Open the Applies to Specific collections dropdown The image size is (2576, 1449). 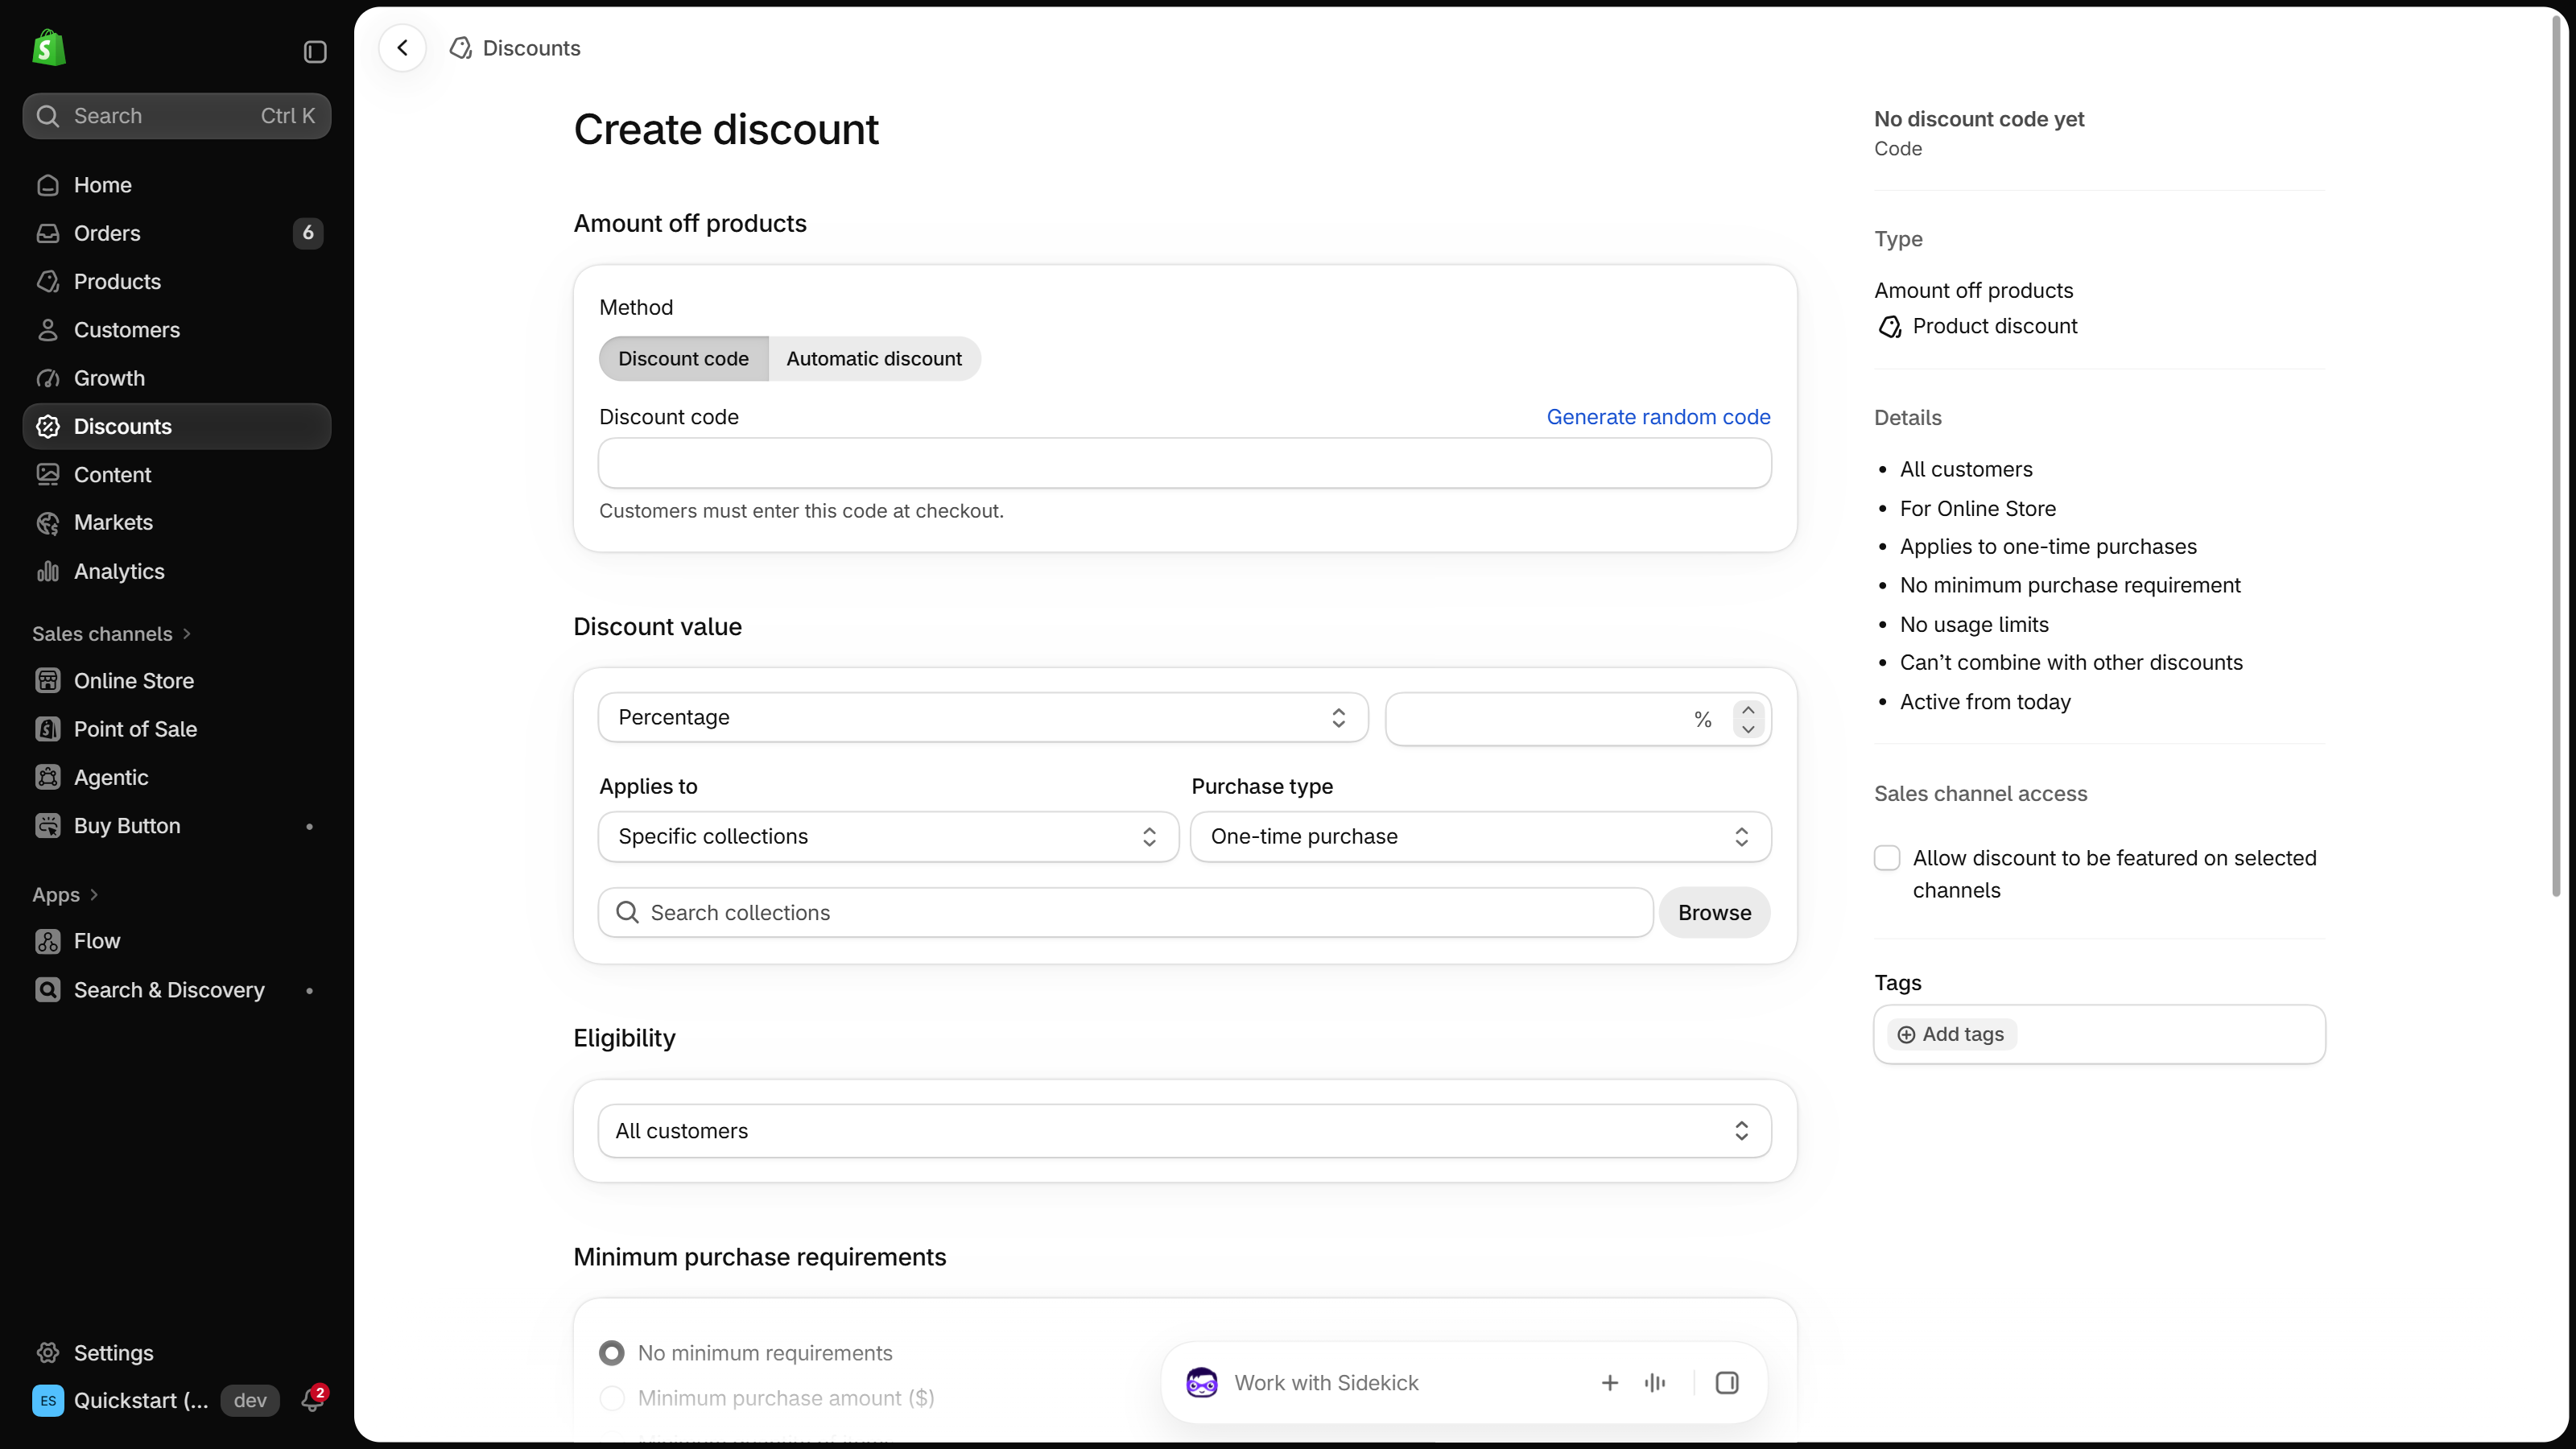click(x=888, y=836)
